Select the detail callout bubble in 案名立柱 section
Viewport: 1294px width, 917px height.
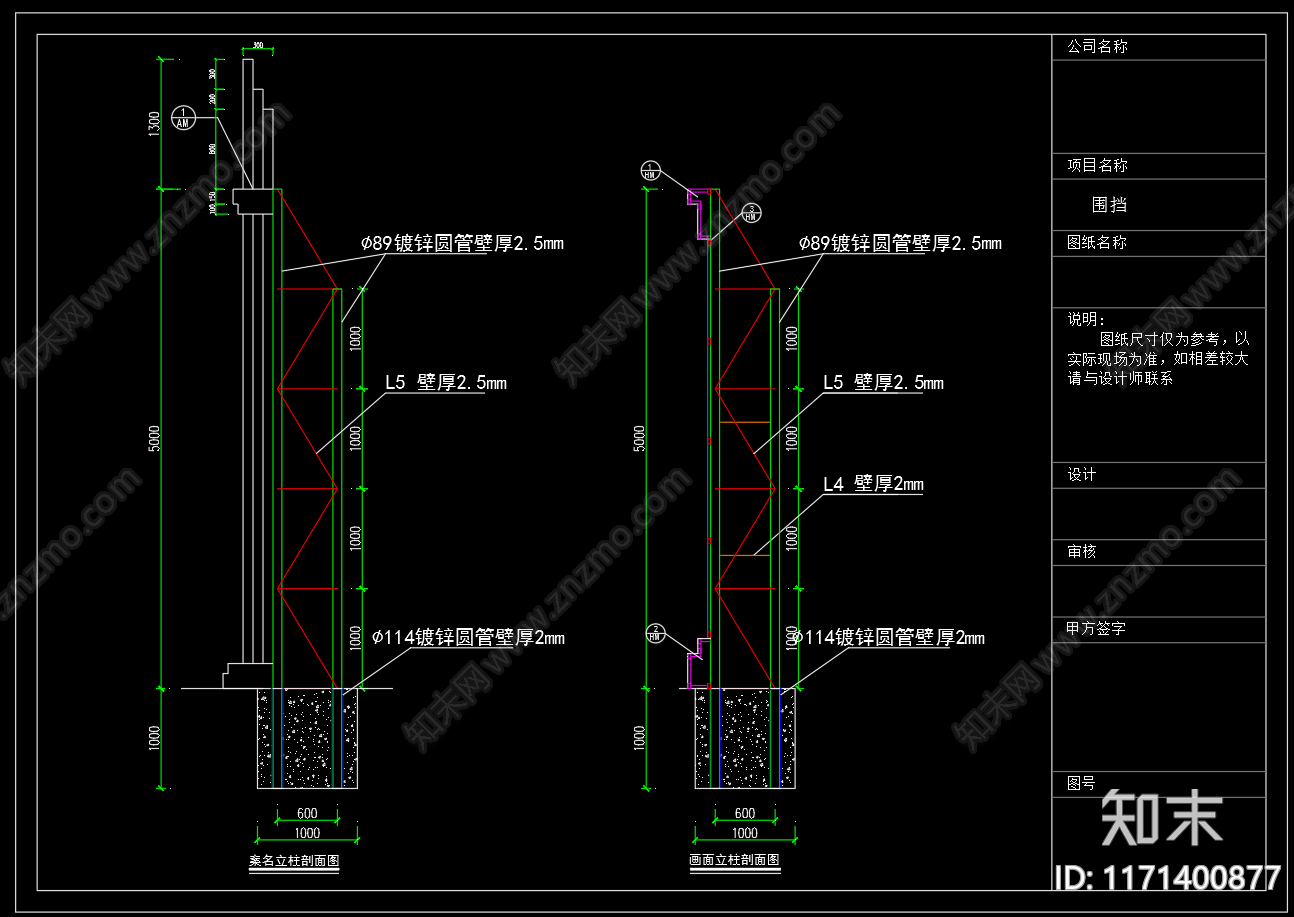click(x=184, y=117)
